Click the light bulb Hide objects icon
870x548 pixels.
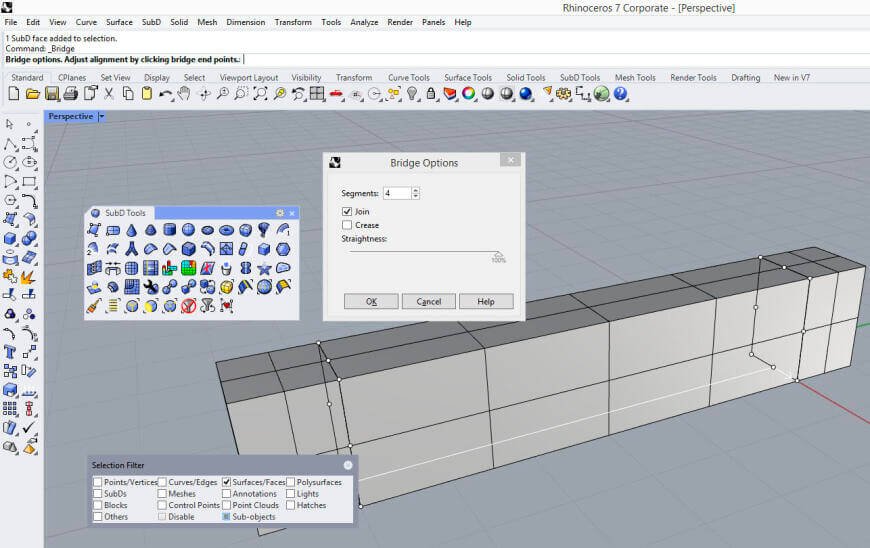pos(412,94)
